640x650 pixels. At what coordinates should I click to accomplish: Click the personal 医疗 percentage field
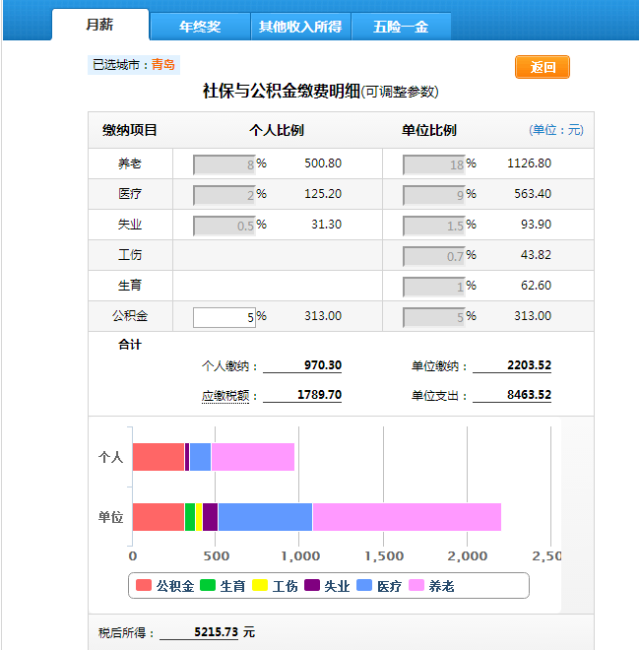click(x=224, y=195)
